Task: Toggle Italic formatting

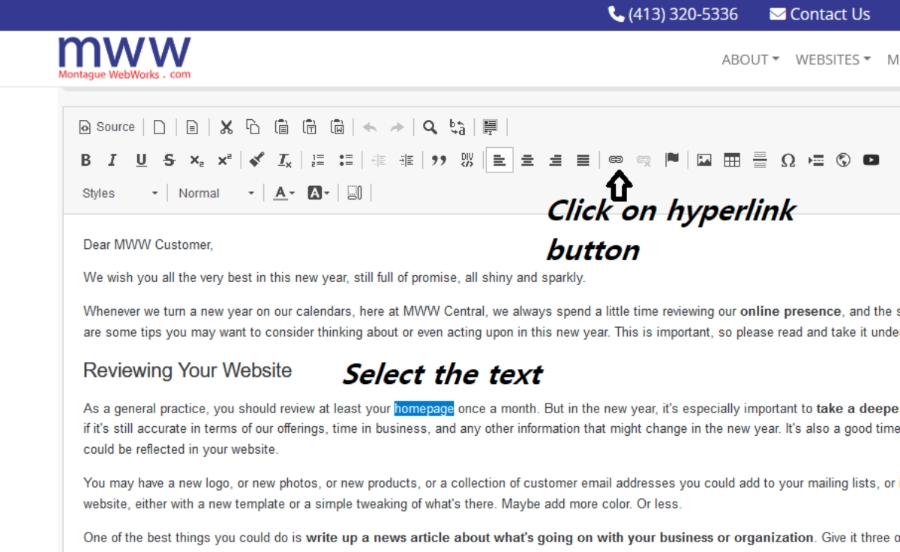Action: 113,160
